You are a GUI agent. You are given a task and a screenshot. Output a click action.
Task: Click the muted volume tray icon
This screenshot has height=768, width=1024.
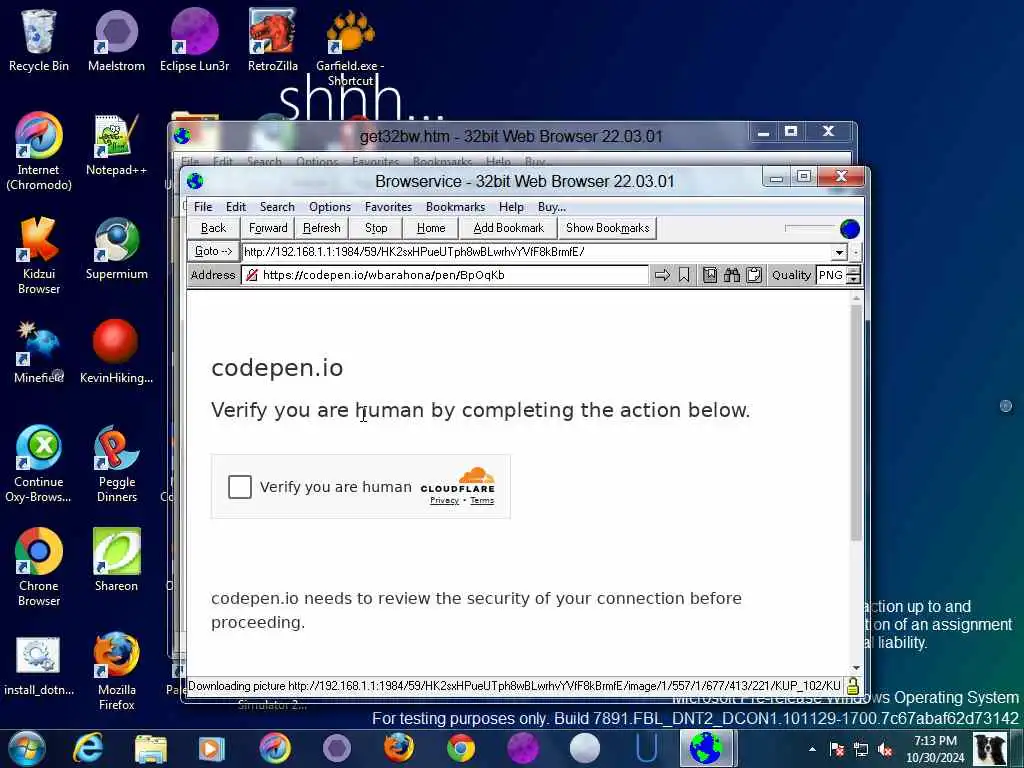click(x=885, y=749)
